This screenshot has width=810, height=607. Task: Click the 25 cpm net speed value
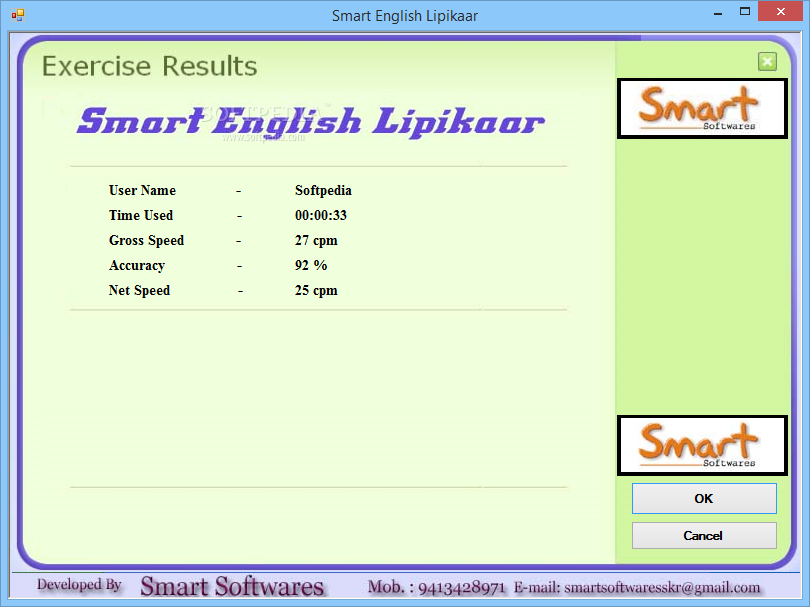tap(316, 291)
